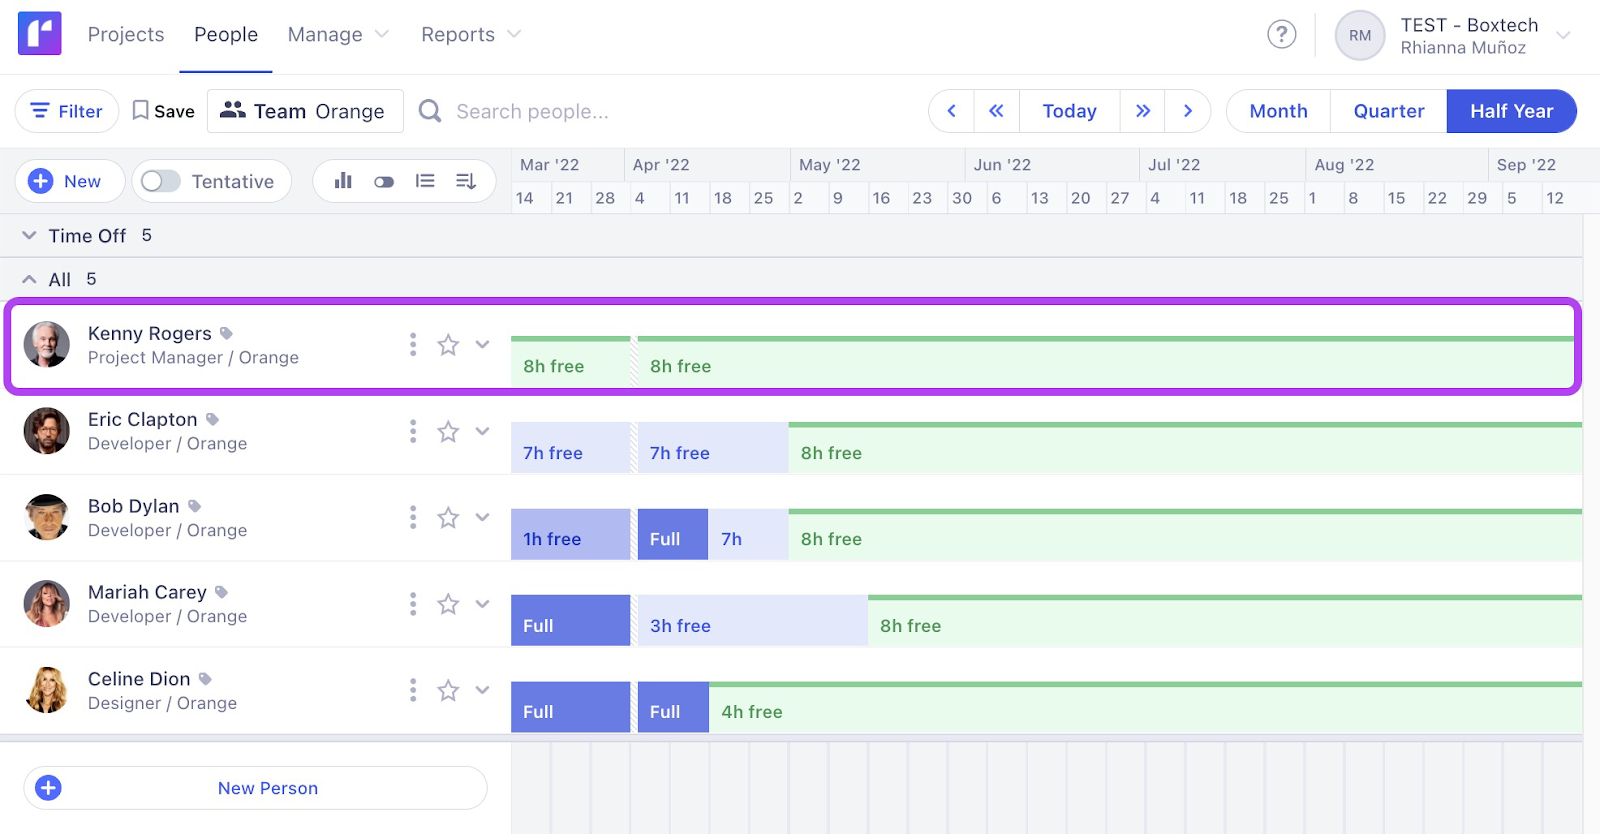Click Mariah Carey's Full allocation block
The height and width of the screenshot is (834, 1600).
[570, 622]
